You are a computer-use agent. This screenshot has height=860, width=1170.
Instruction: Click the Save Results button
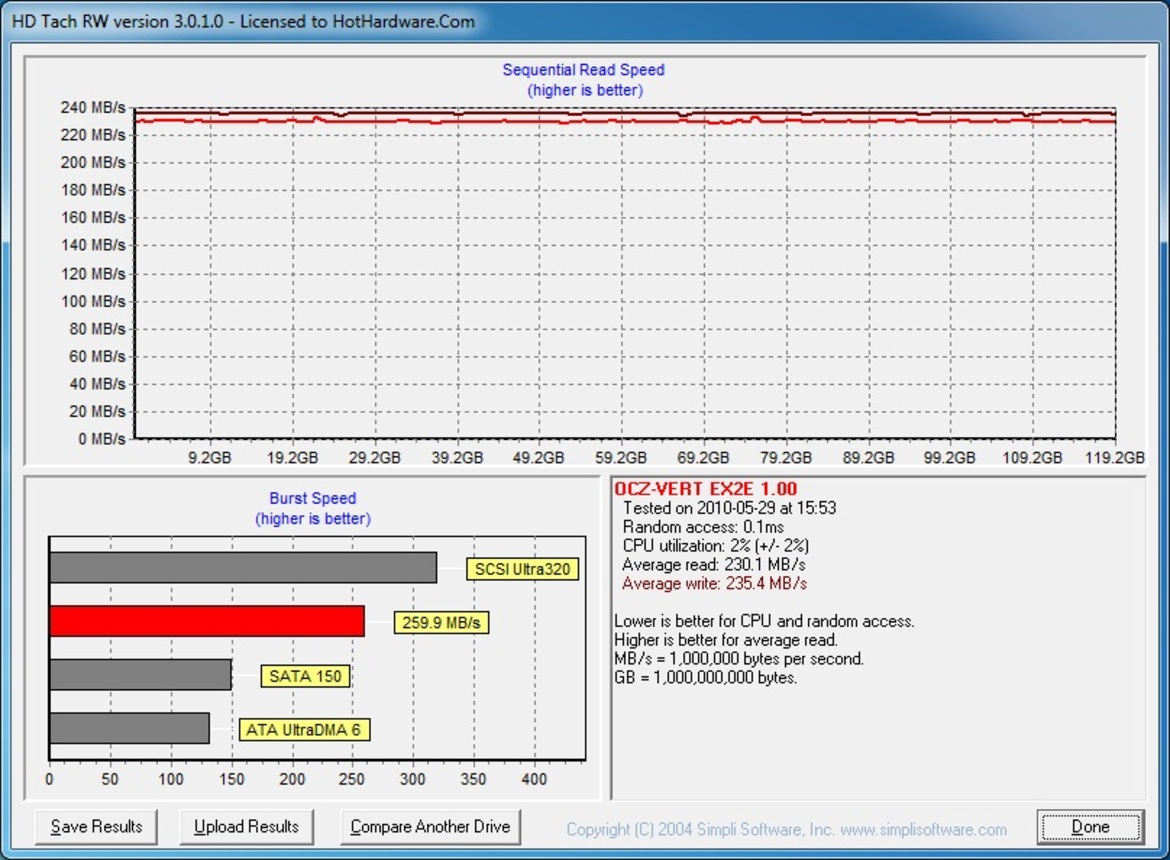click(95, 827)
